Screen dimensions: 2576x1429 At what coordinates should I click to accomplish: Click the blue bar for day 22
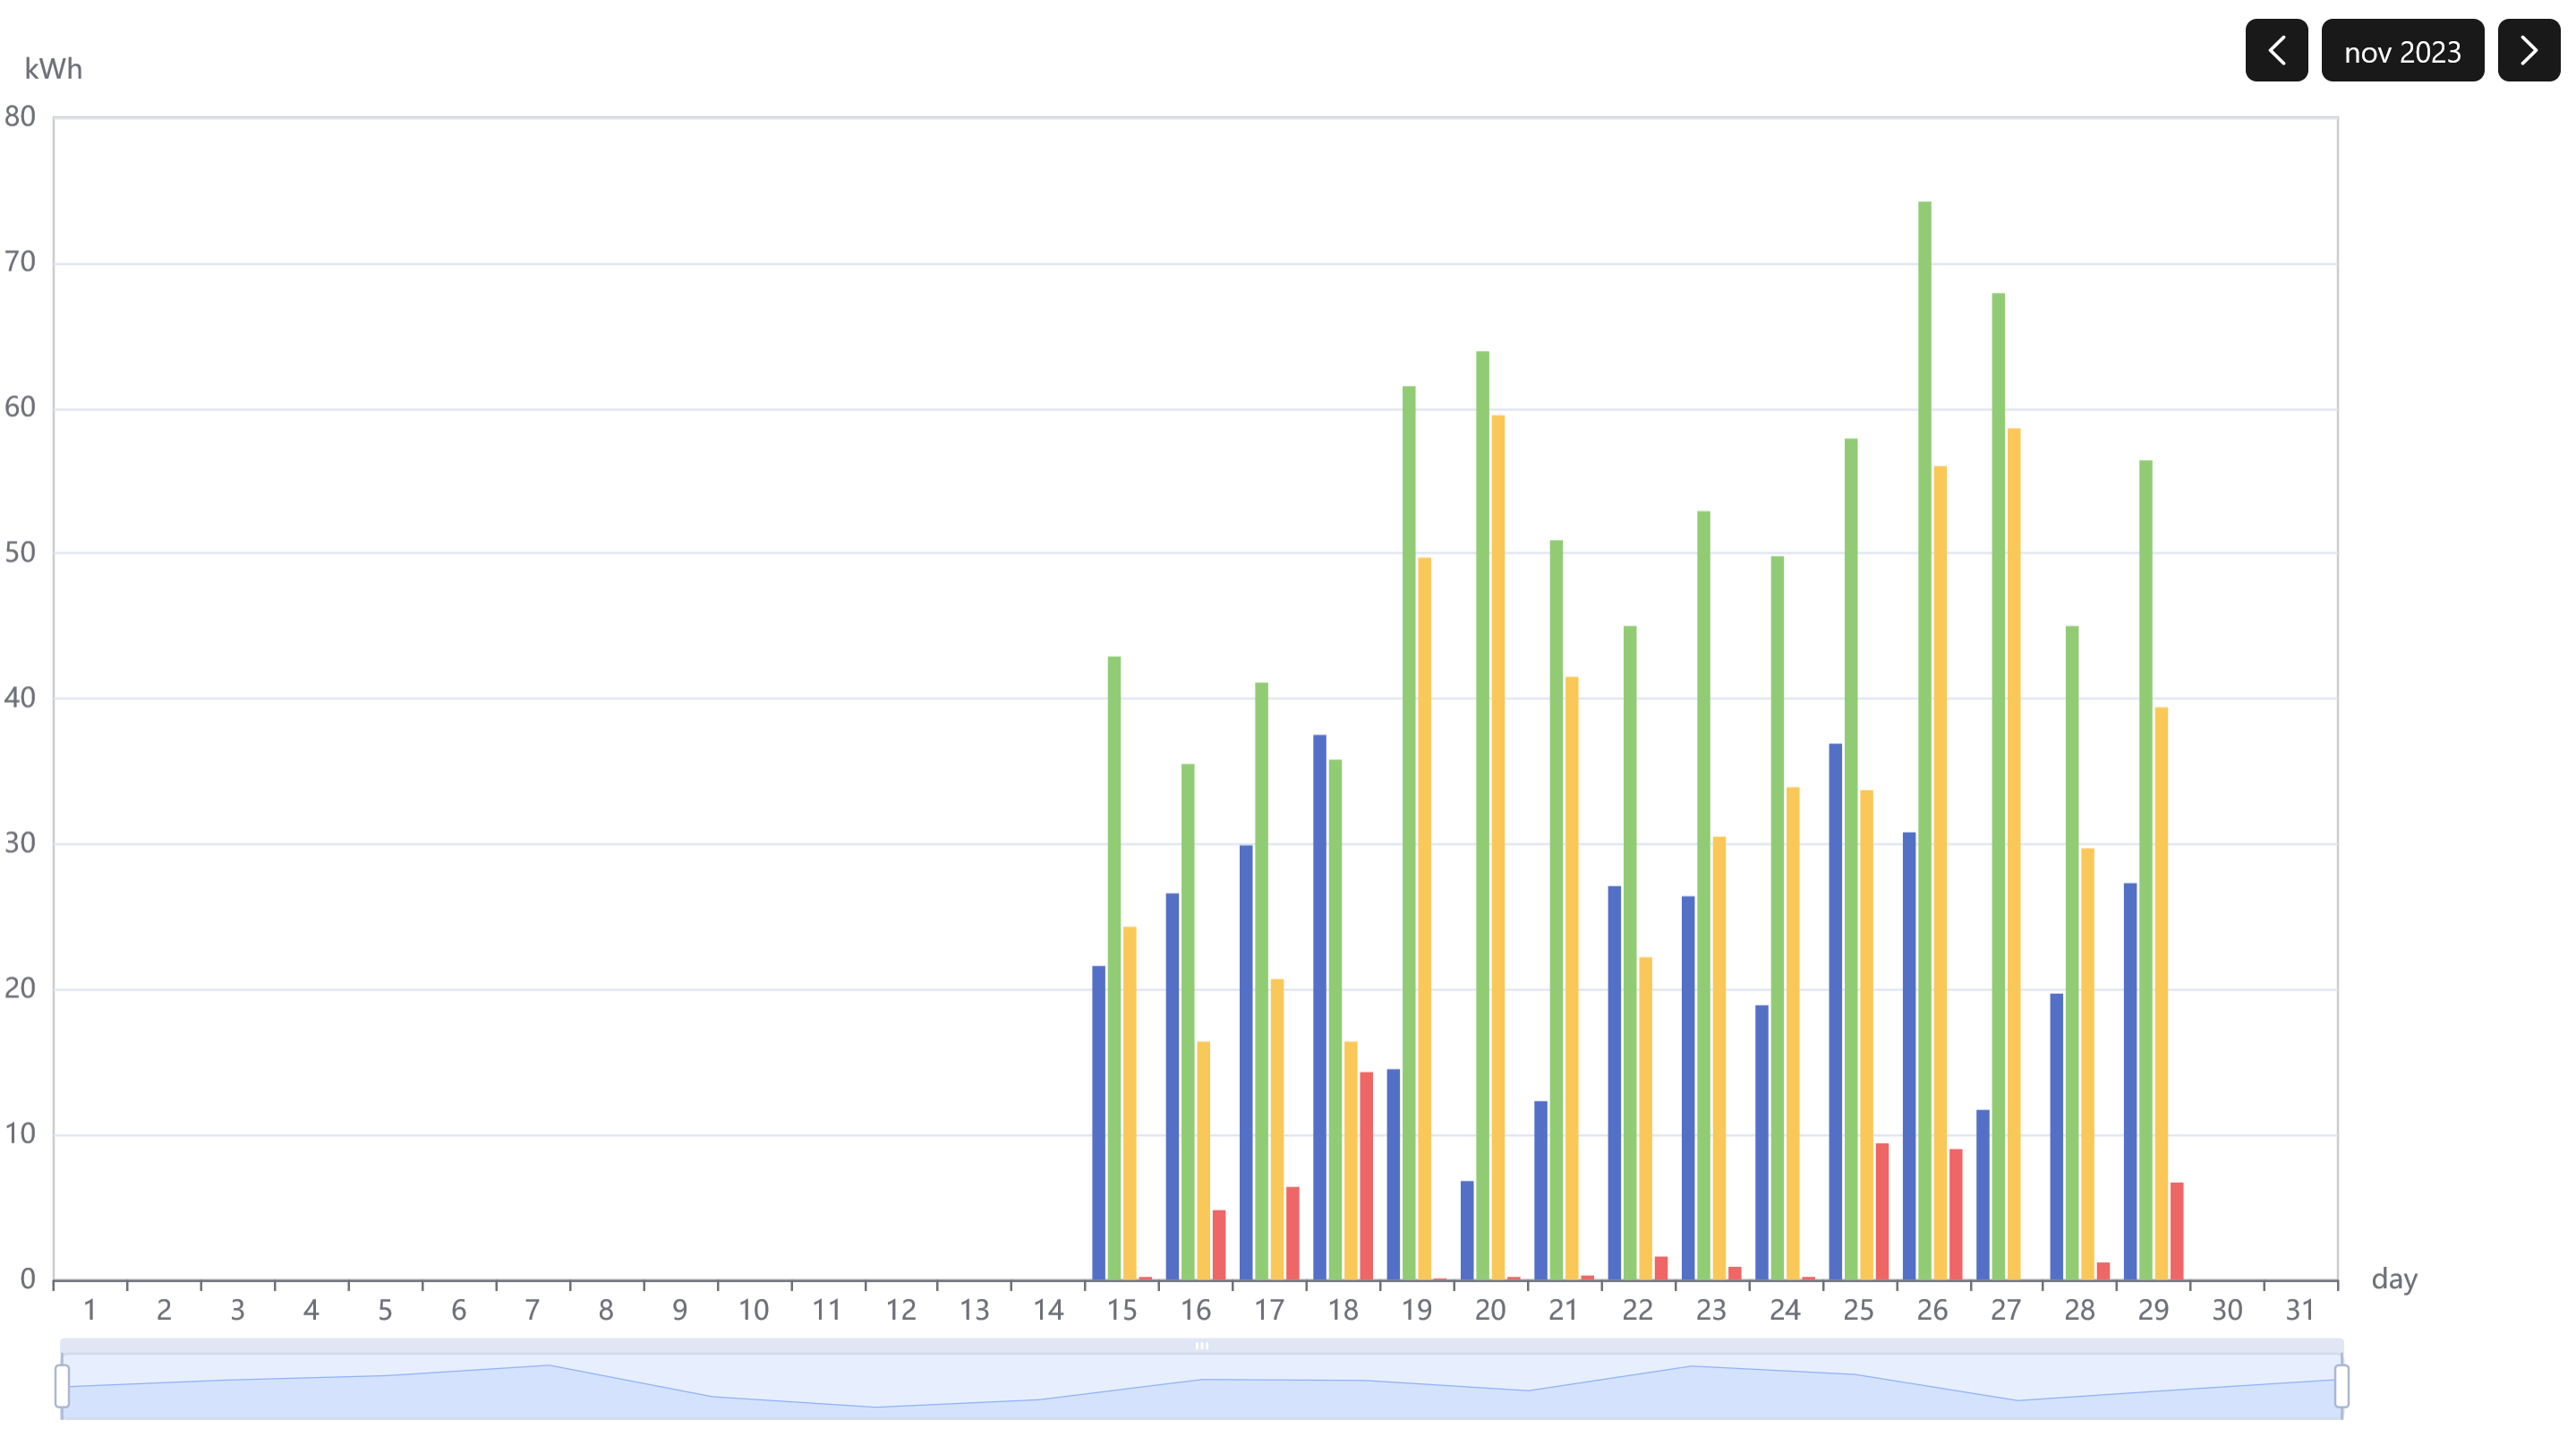(x=1613, y=1082)
